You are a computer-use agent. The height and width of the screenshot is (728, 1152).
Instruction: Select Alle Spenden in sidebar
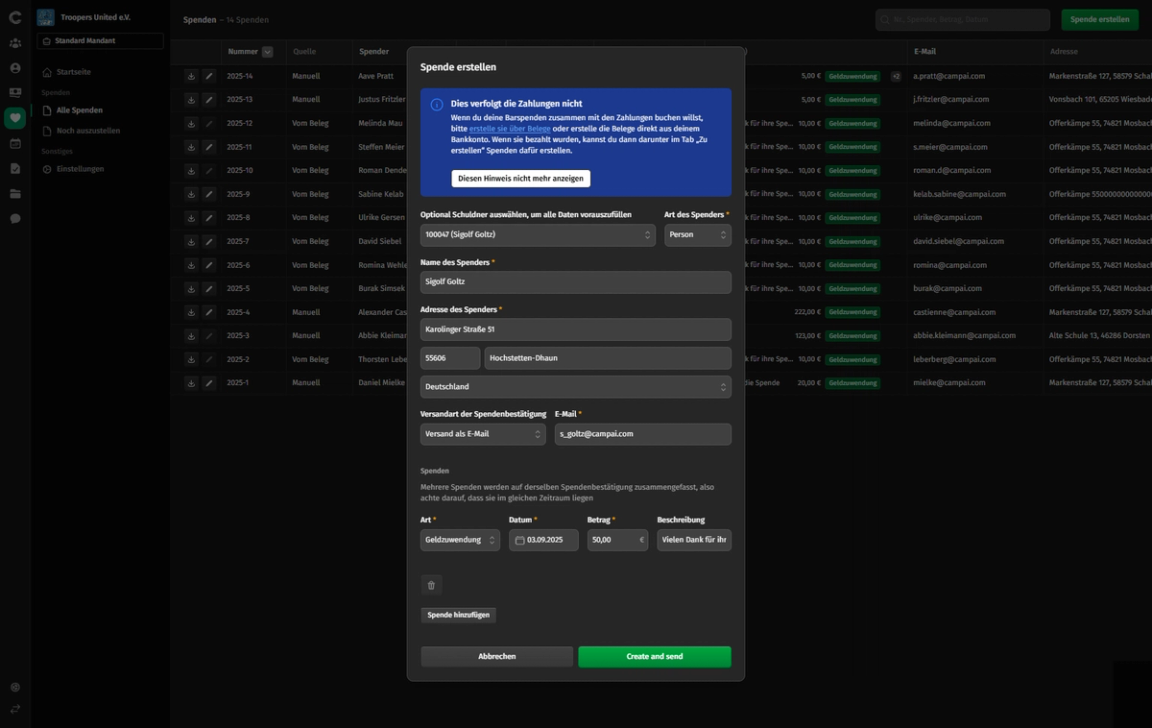tap(79, 110)
